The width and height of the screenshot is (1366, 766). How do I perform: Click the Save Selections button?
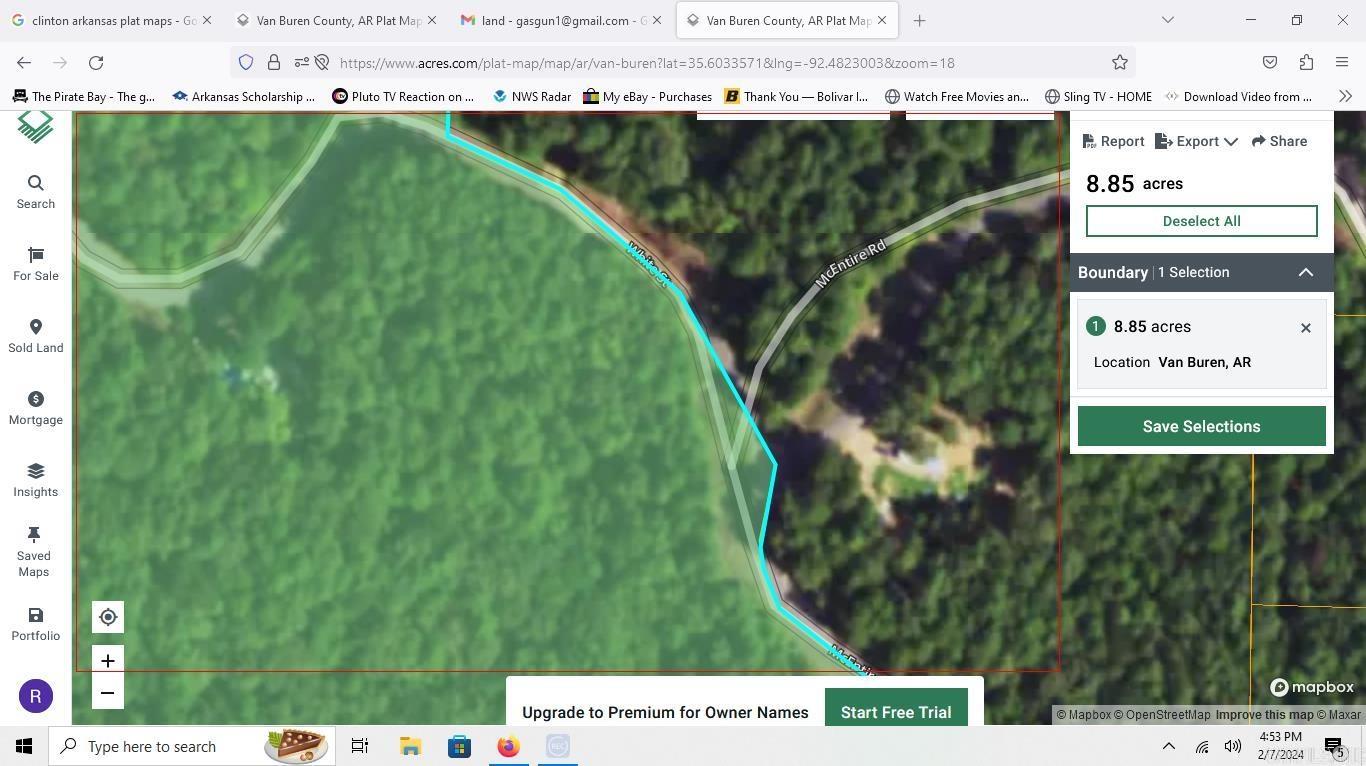click(1201, 427)
